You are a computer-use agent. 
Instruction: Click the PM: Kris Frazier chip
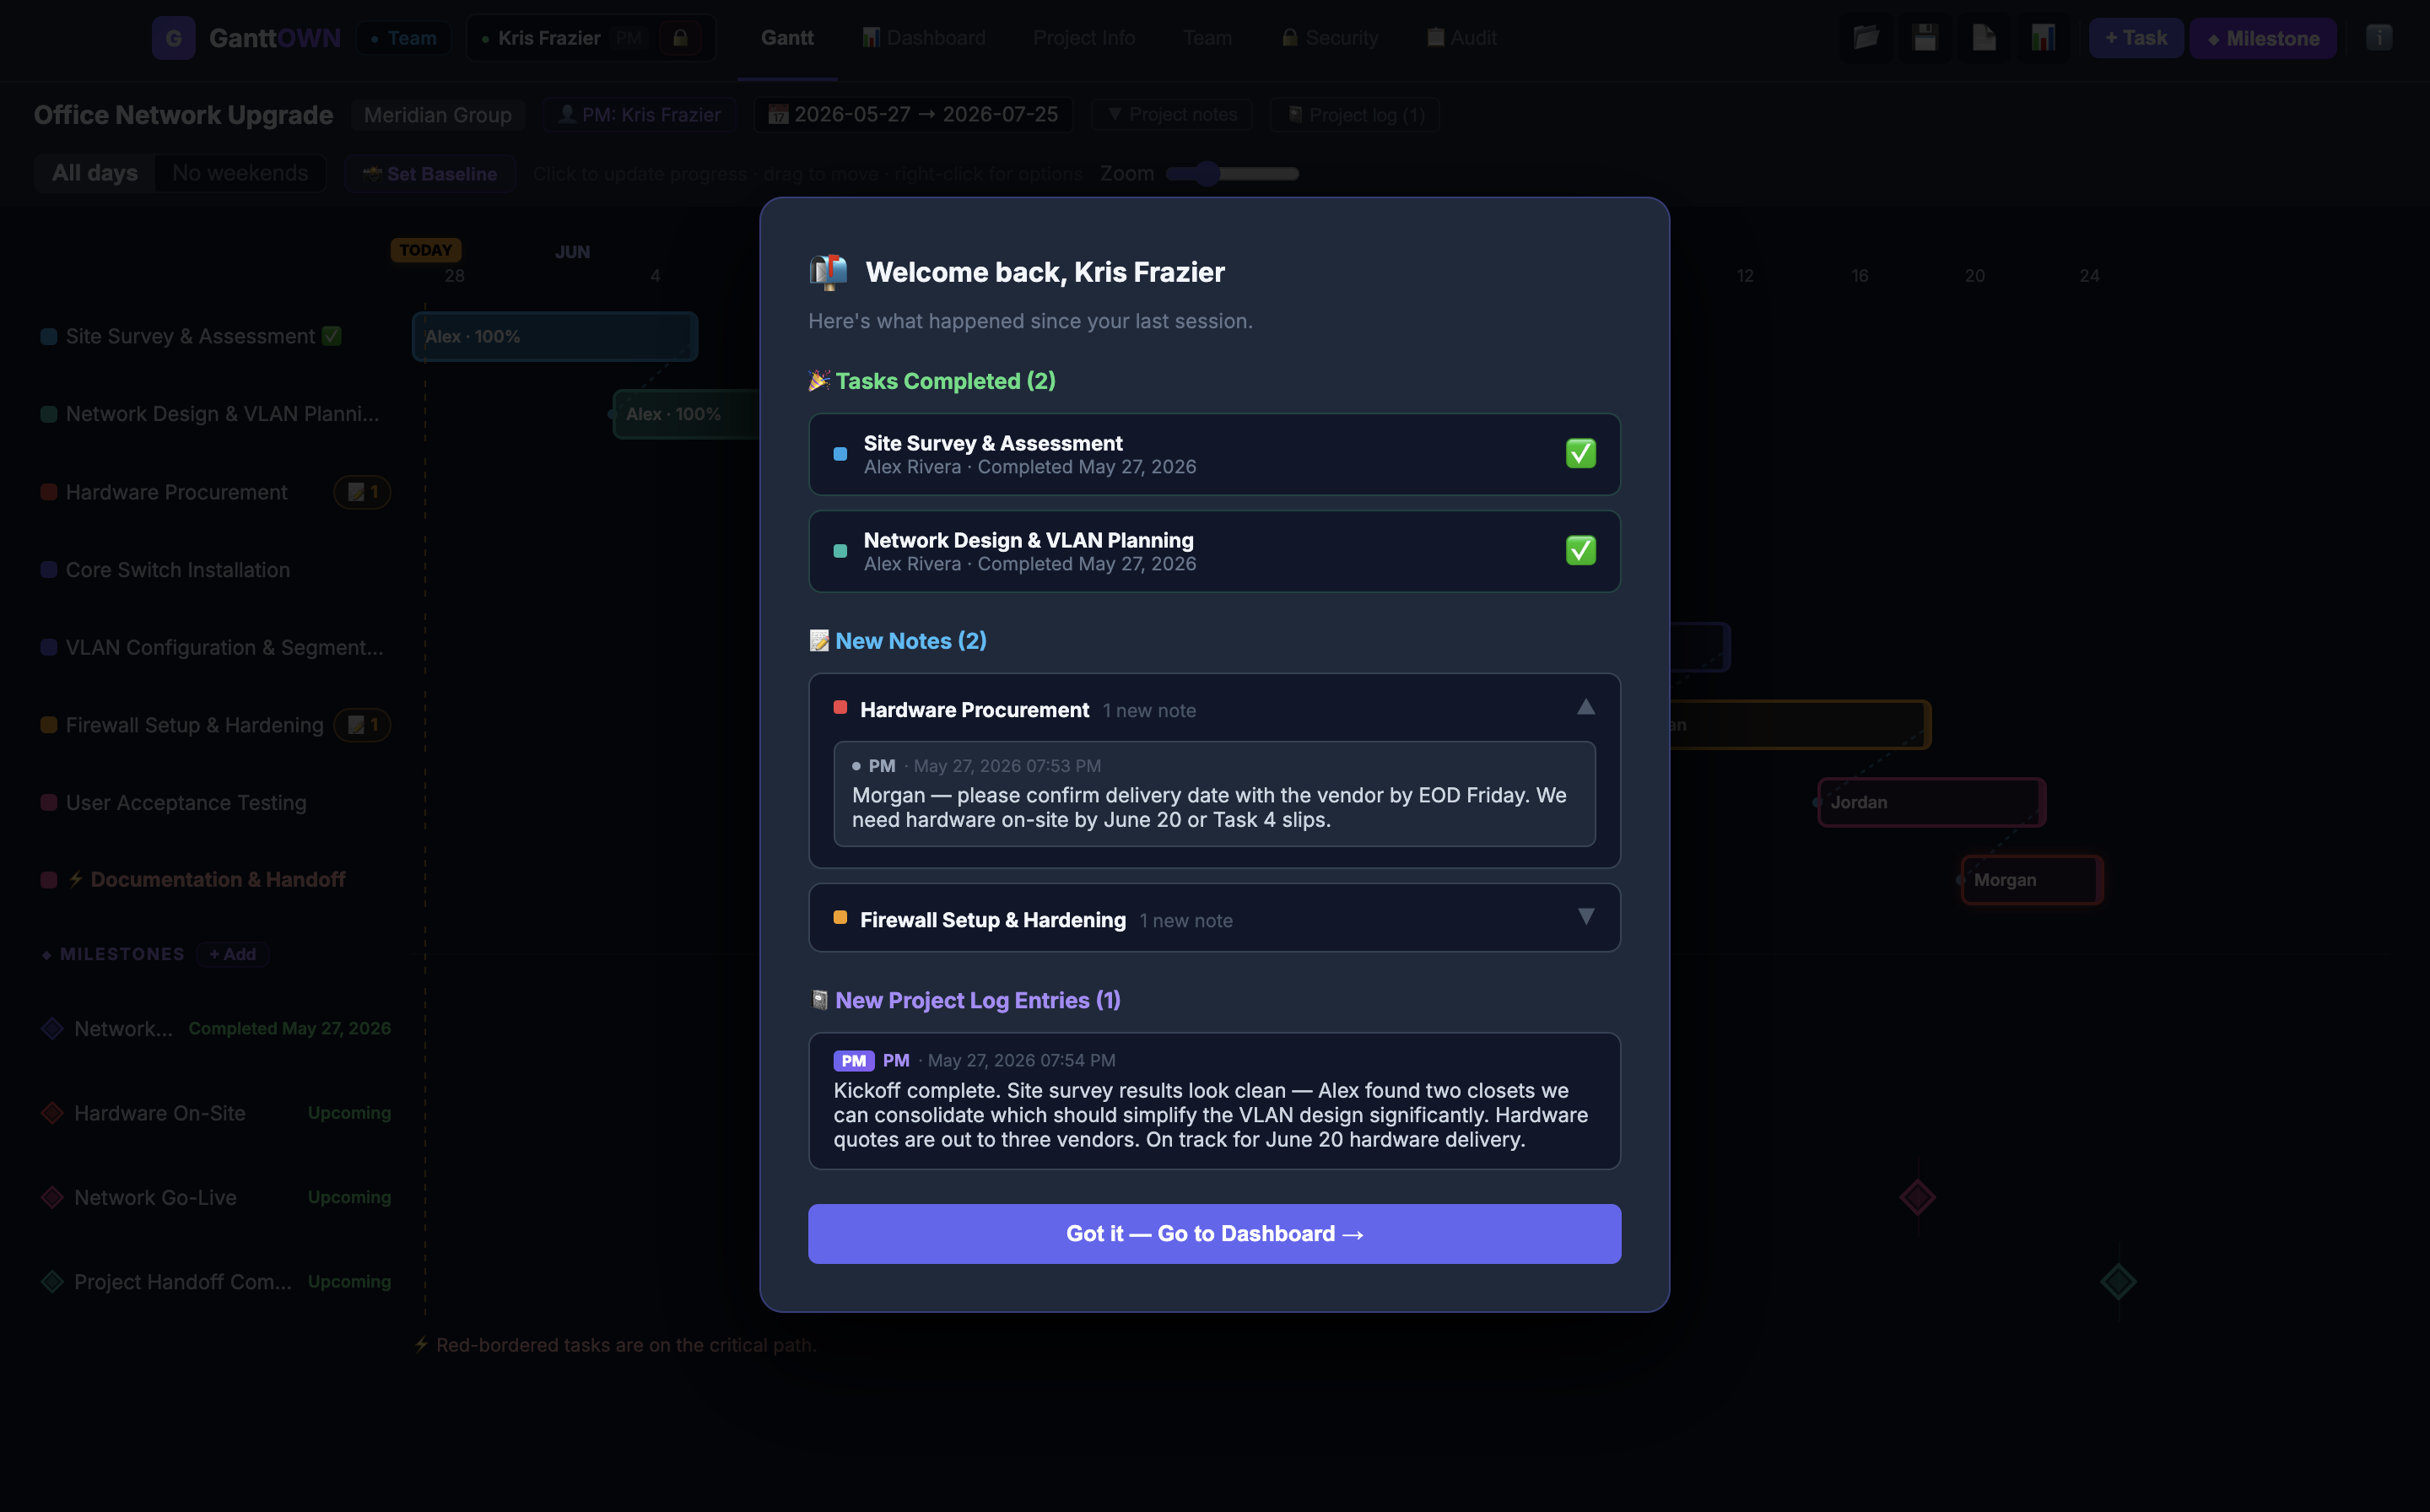[x=639, y=115]
